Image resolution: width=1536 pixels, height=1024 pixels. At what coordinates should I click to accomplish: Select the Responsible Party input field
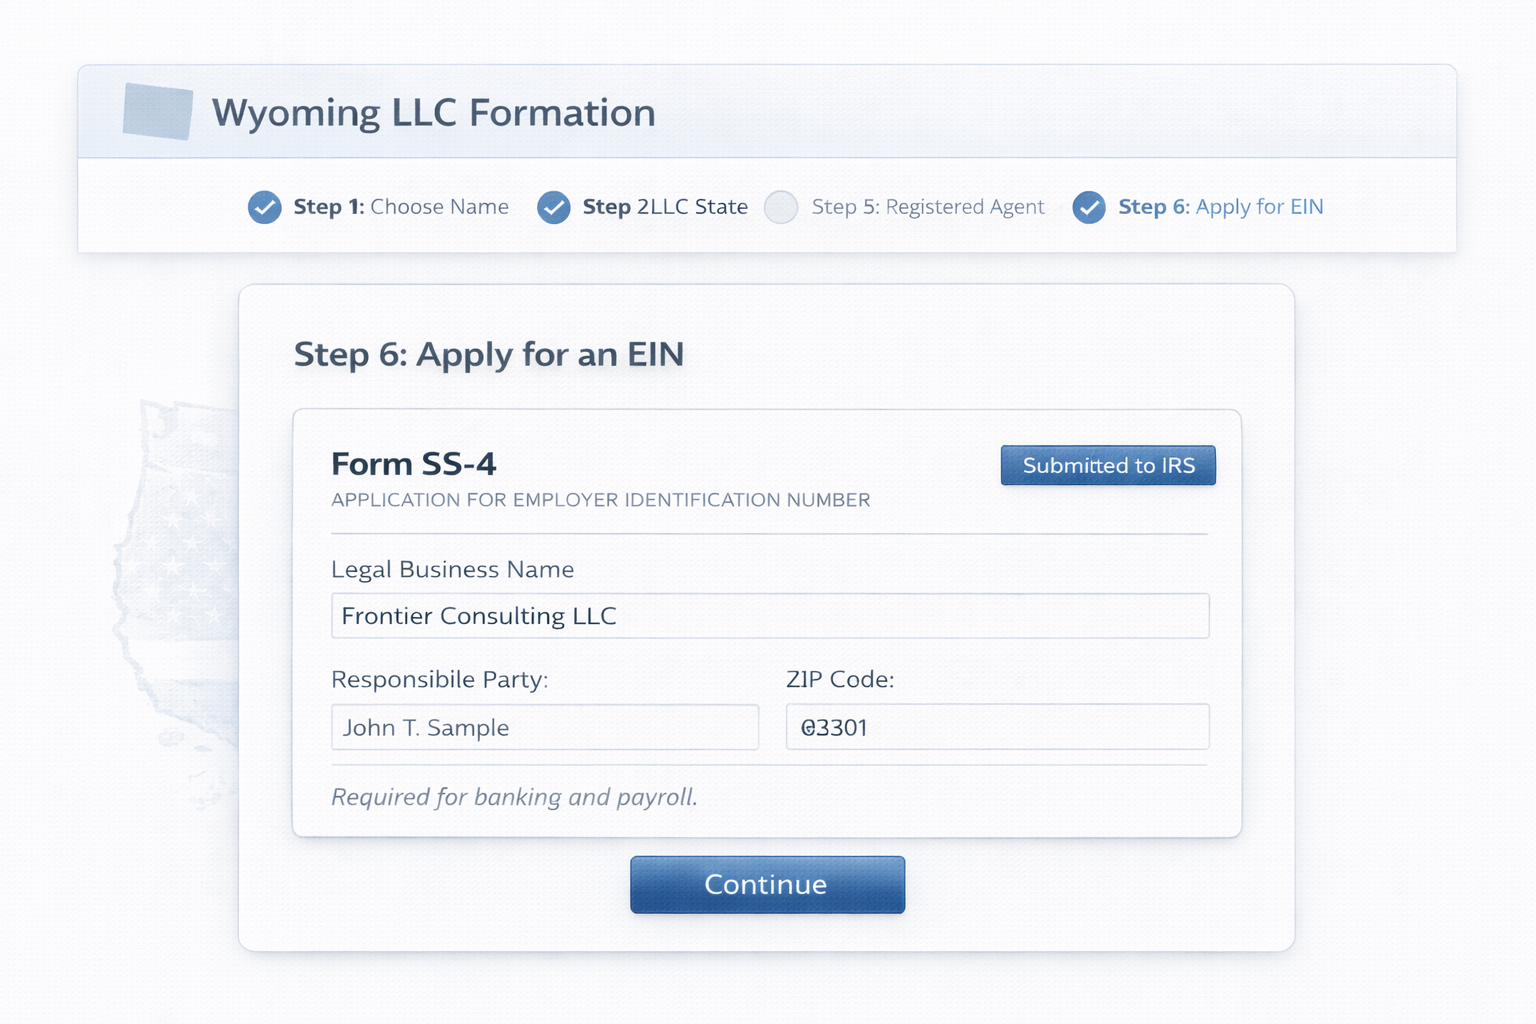(545, 727)
